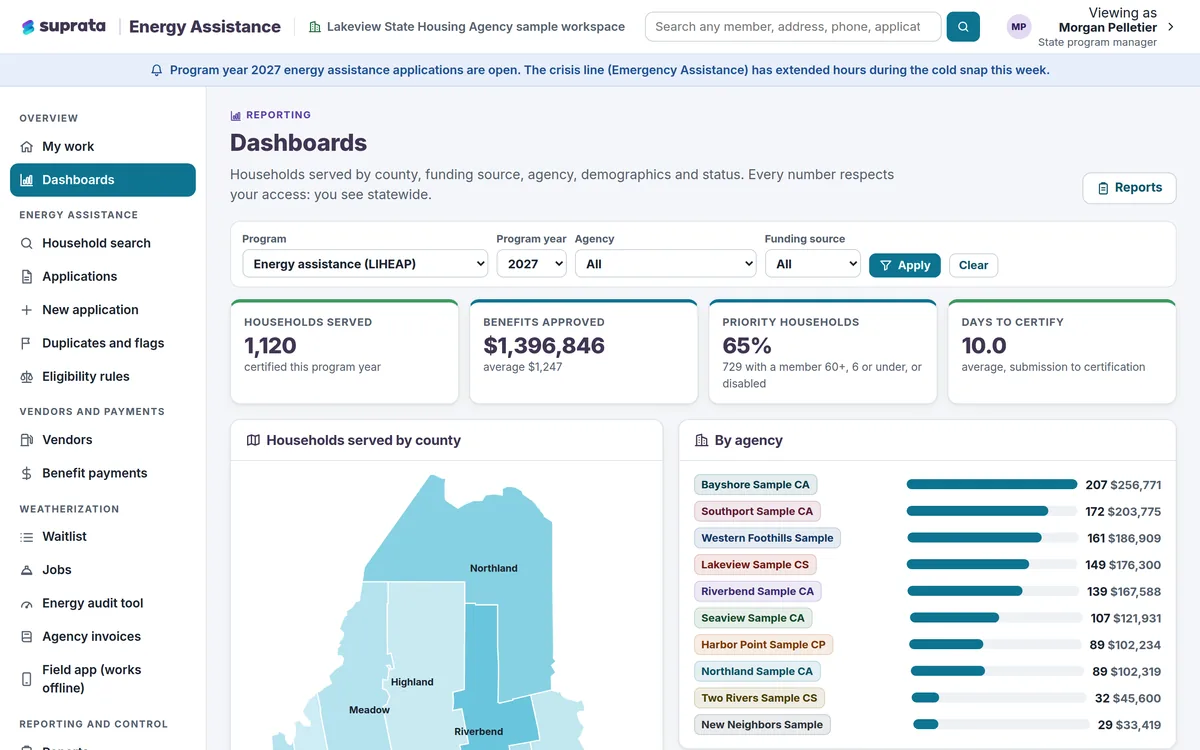The width and height of the screenshot is (1200, 750).
Task: Open the Reports button
Action: click(1129, 188)
